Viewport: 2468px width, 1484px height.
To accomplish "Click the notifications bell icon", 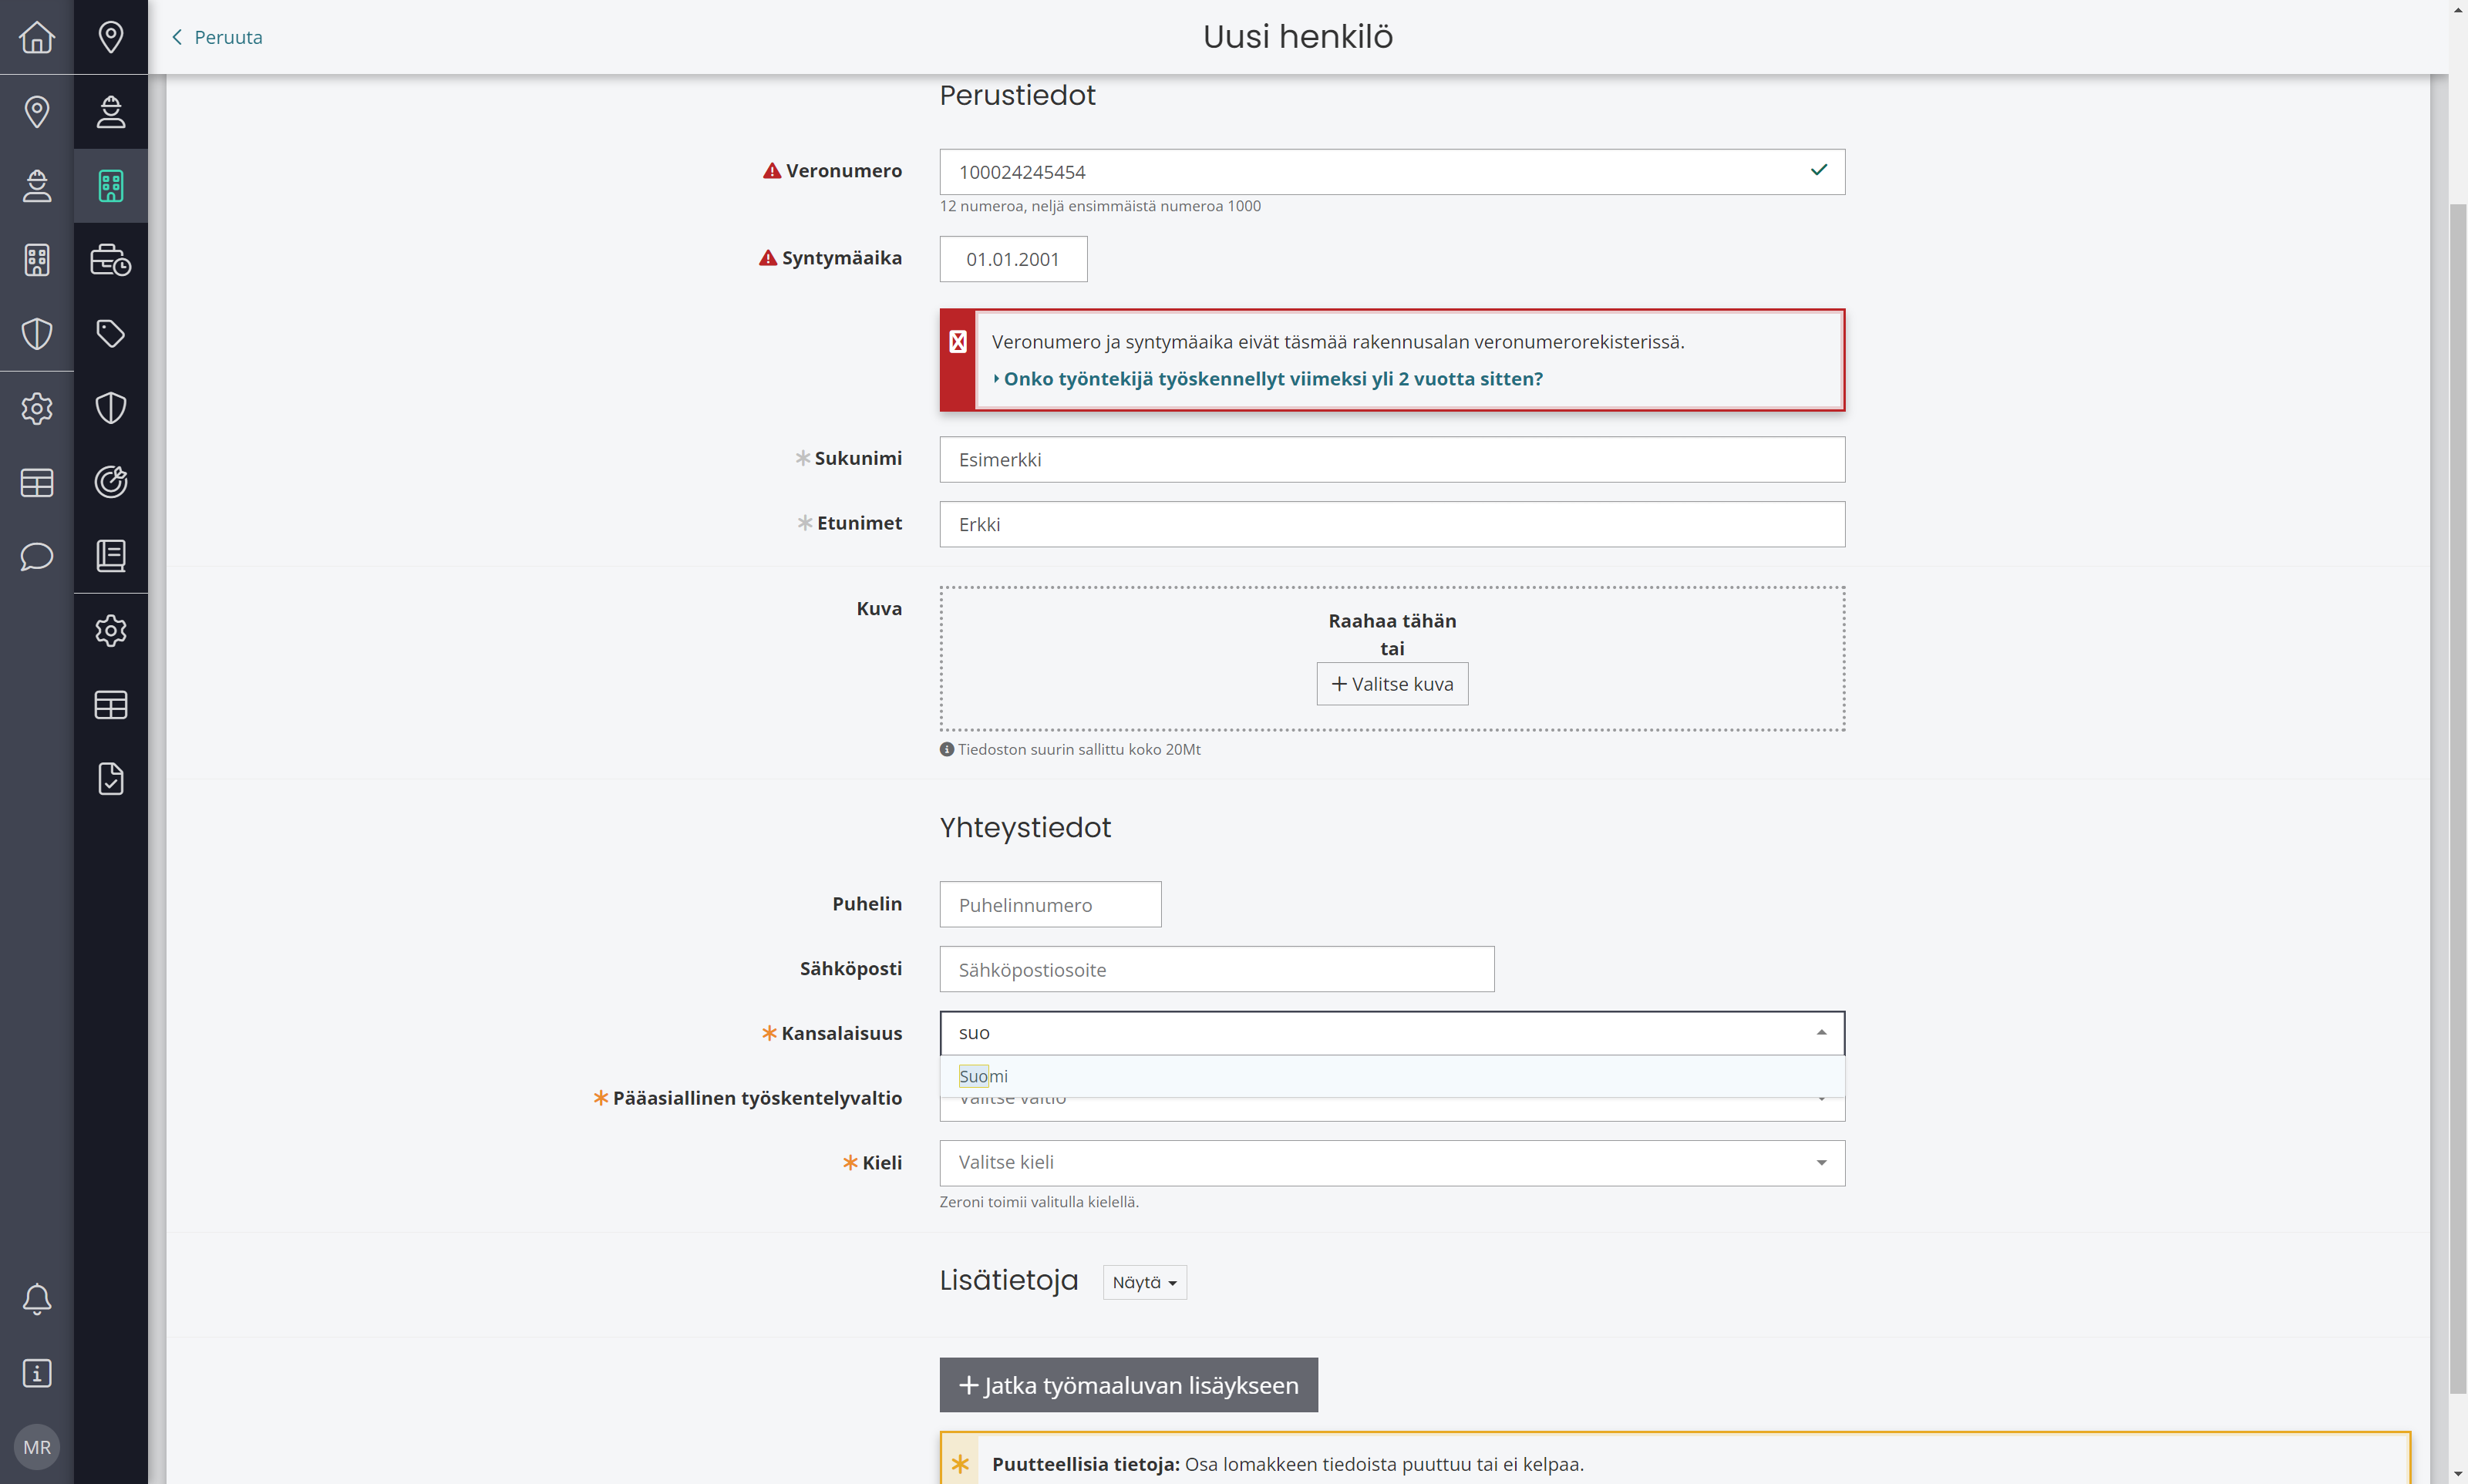I will (37, 1298).
